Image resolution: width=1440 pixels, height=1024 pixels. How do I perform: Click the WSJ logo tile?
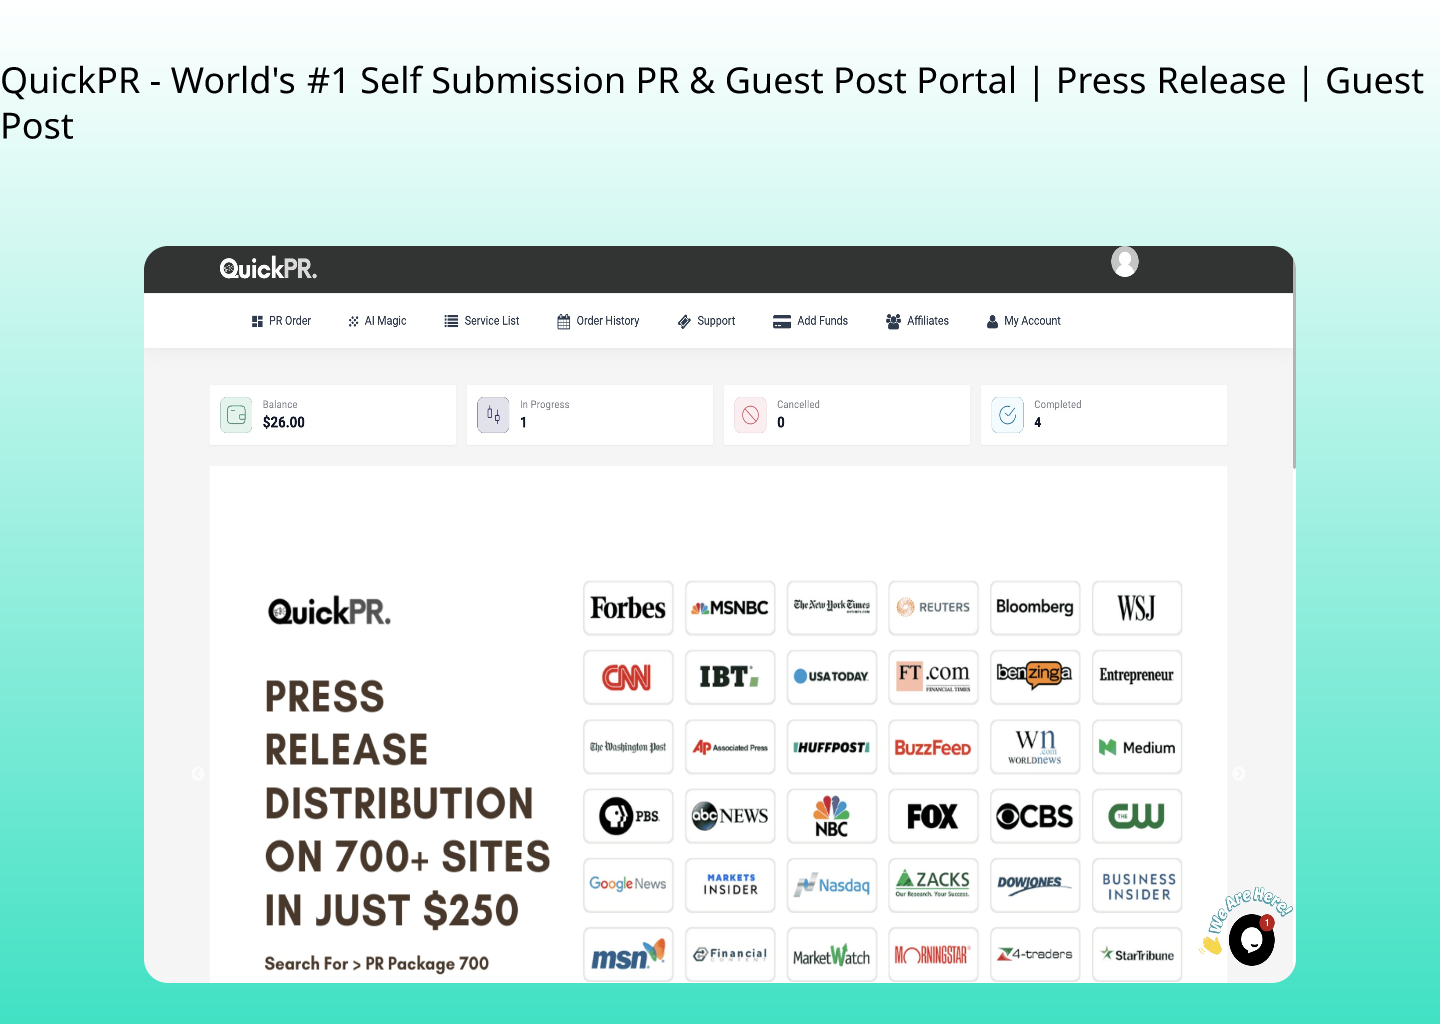tap(1137, 608)
